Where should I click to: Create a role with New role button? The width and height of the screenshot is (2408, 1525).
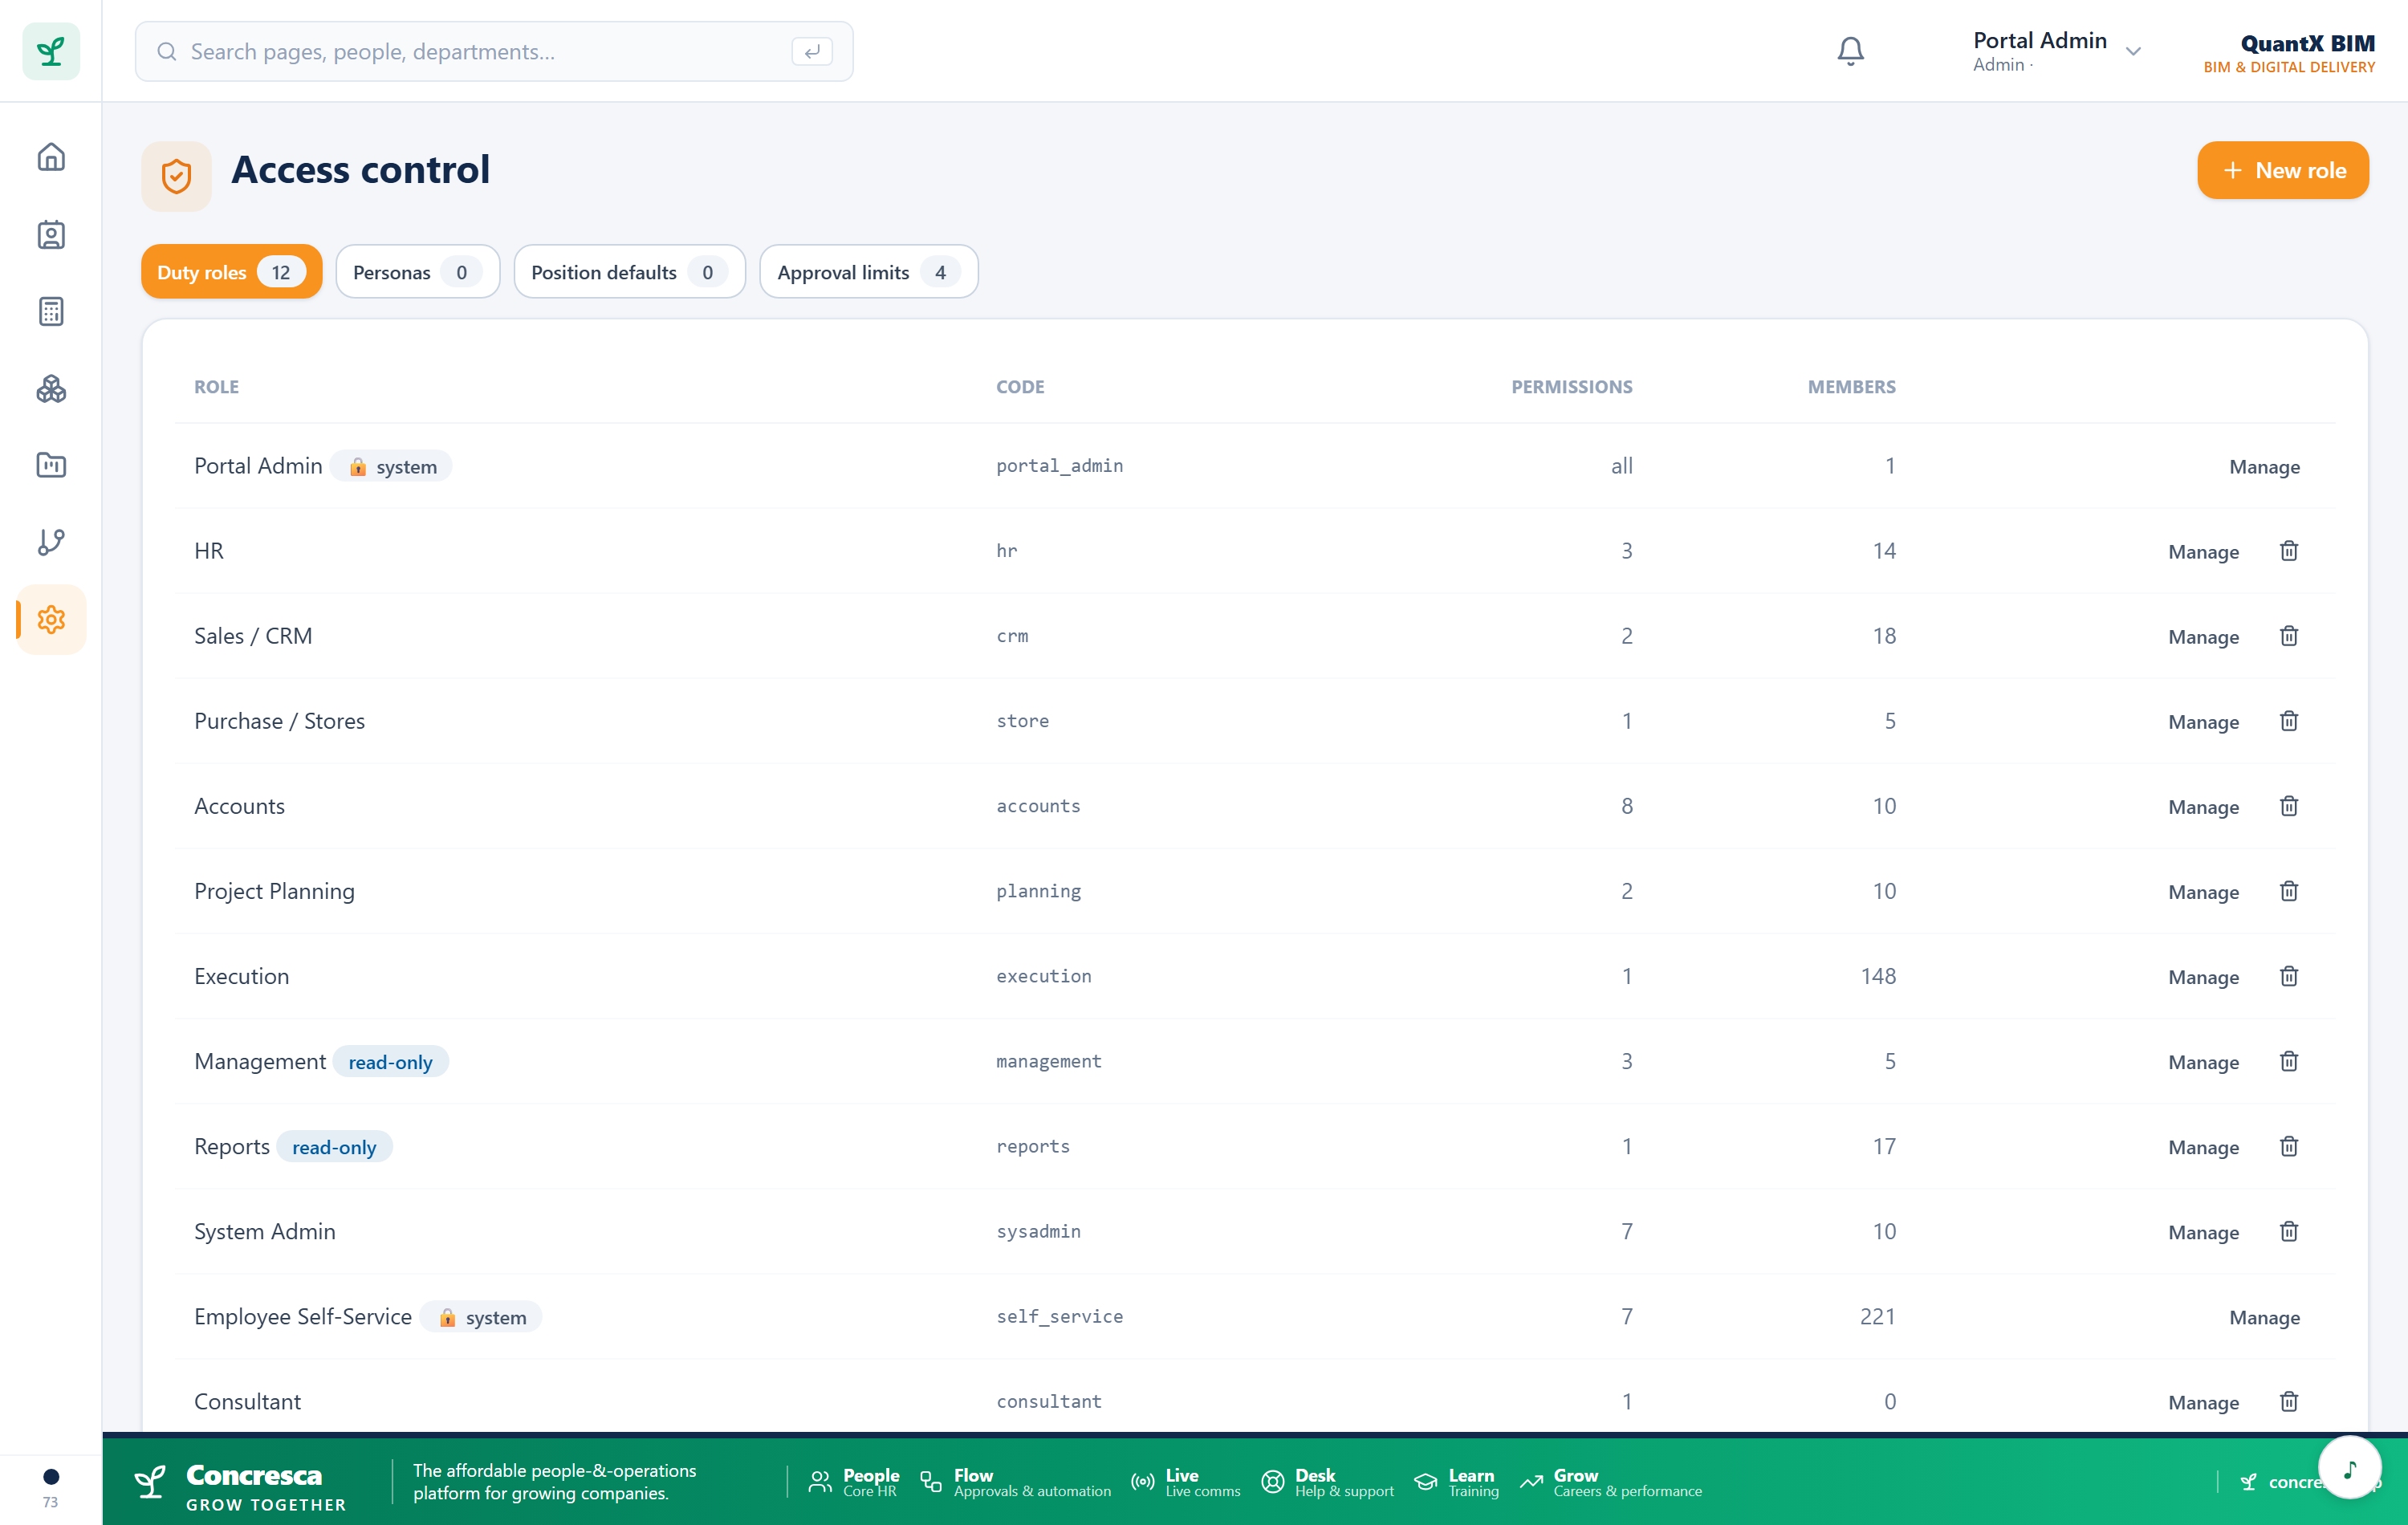(x=2282, y=170)
